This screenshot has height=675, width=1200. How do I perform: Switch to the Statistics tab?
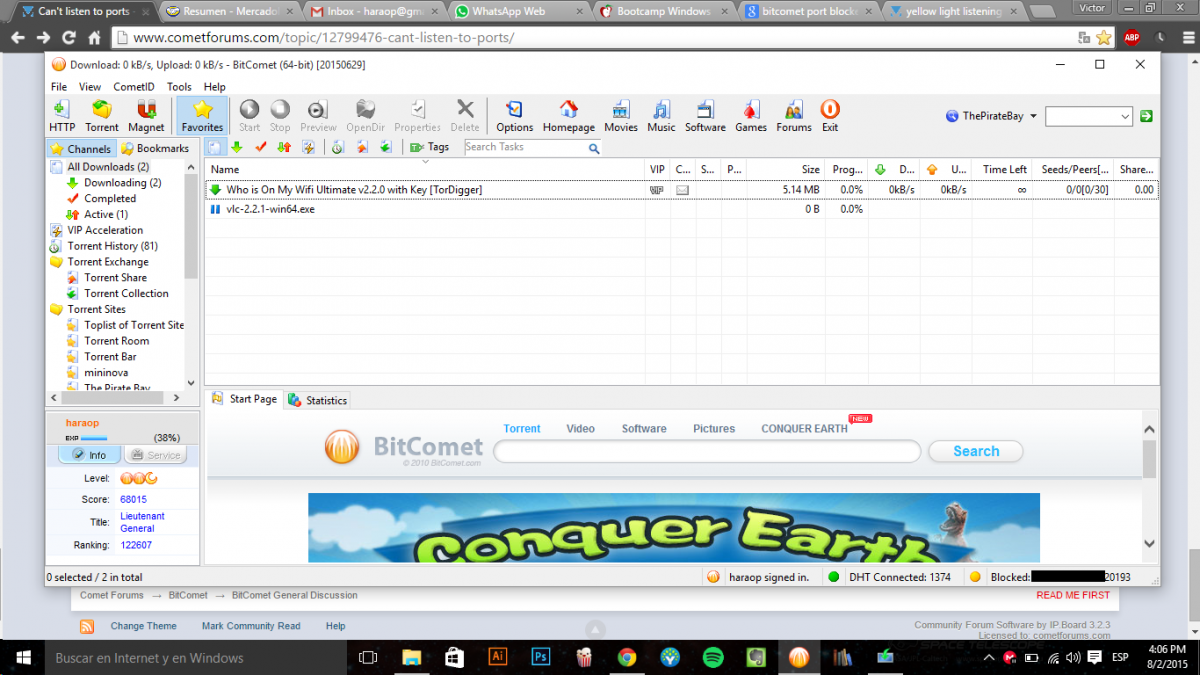(x=318, y=400)
